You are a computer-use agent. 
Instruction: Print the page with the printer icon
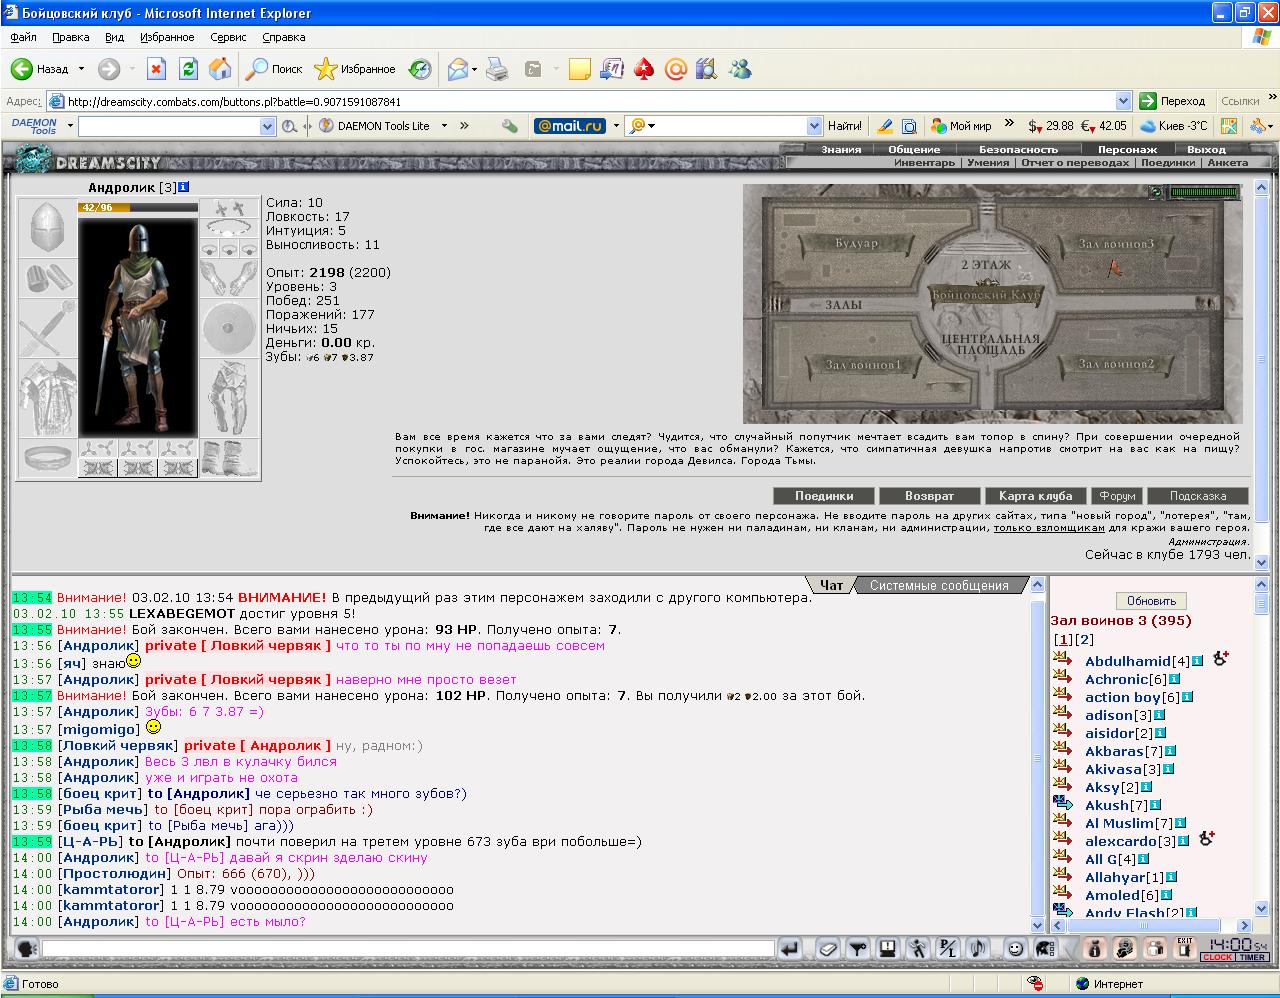point(497,69)
